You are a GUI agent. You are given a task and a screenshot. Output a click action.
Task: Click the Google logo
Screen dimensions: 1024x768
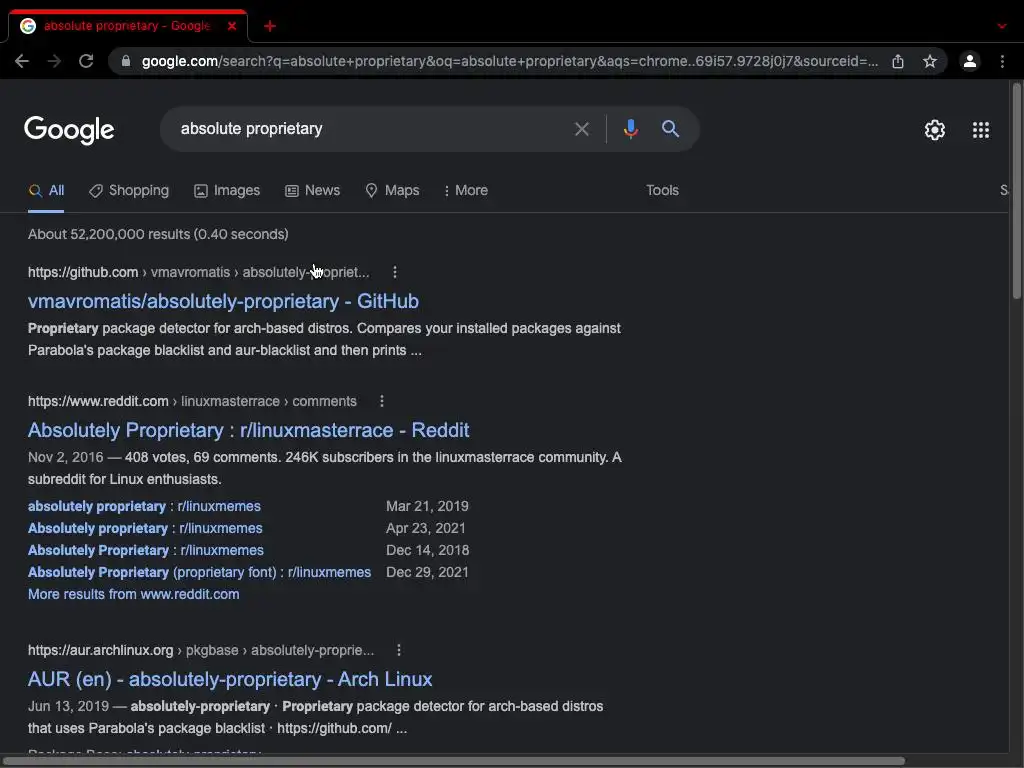click(x=69, y=130)
